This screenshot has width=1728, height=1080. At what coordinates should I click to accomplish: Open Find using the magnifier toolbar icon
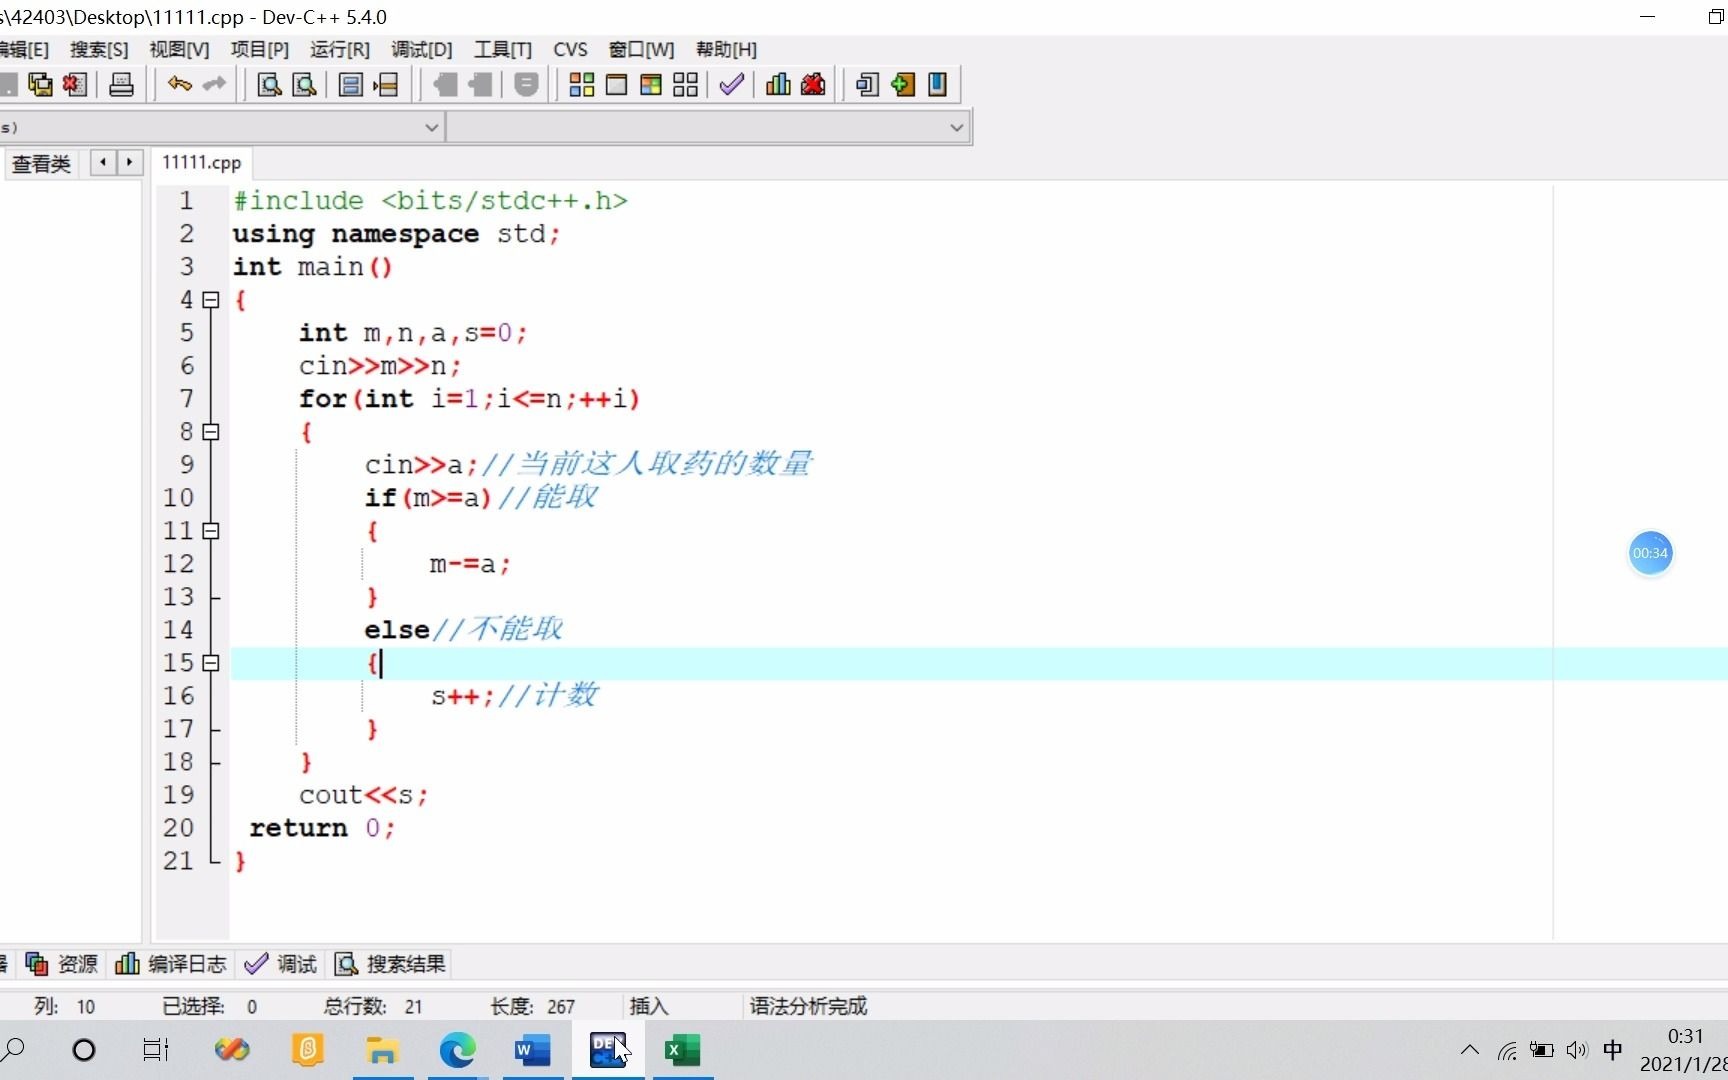pos(267,84)
